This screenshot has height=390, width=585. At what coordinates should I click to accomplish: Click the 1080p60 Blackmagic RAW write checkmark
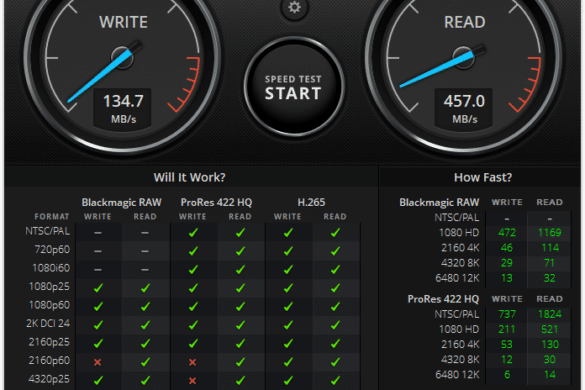tap(98, 306)
